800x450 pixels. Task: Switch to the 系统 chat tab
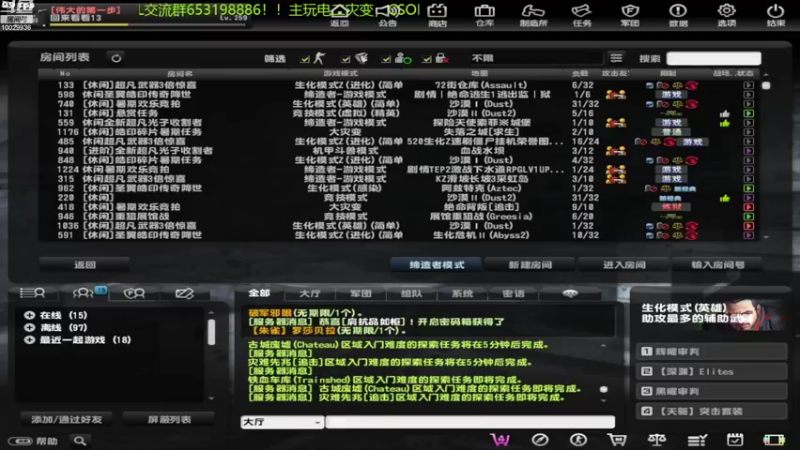pos(462,293)
